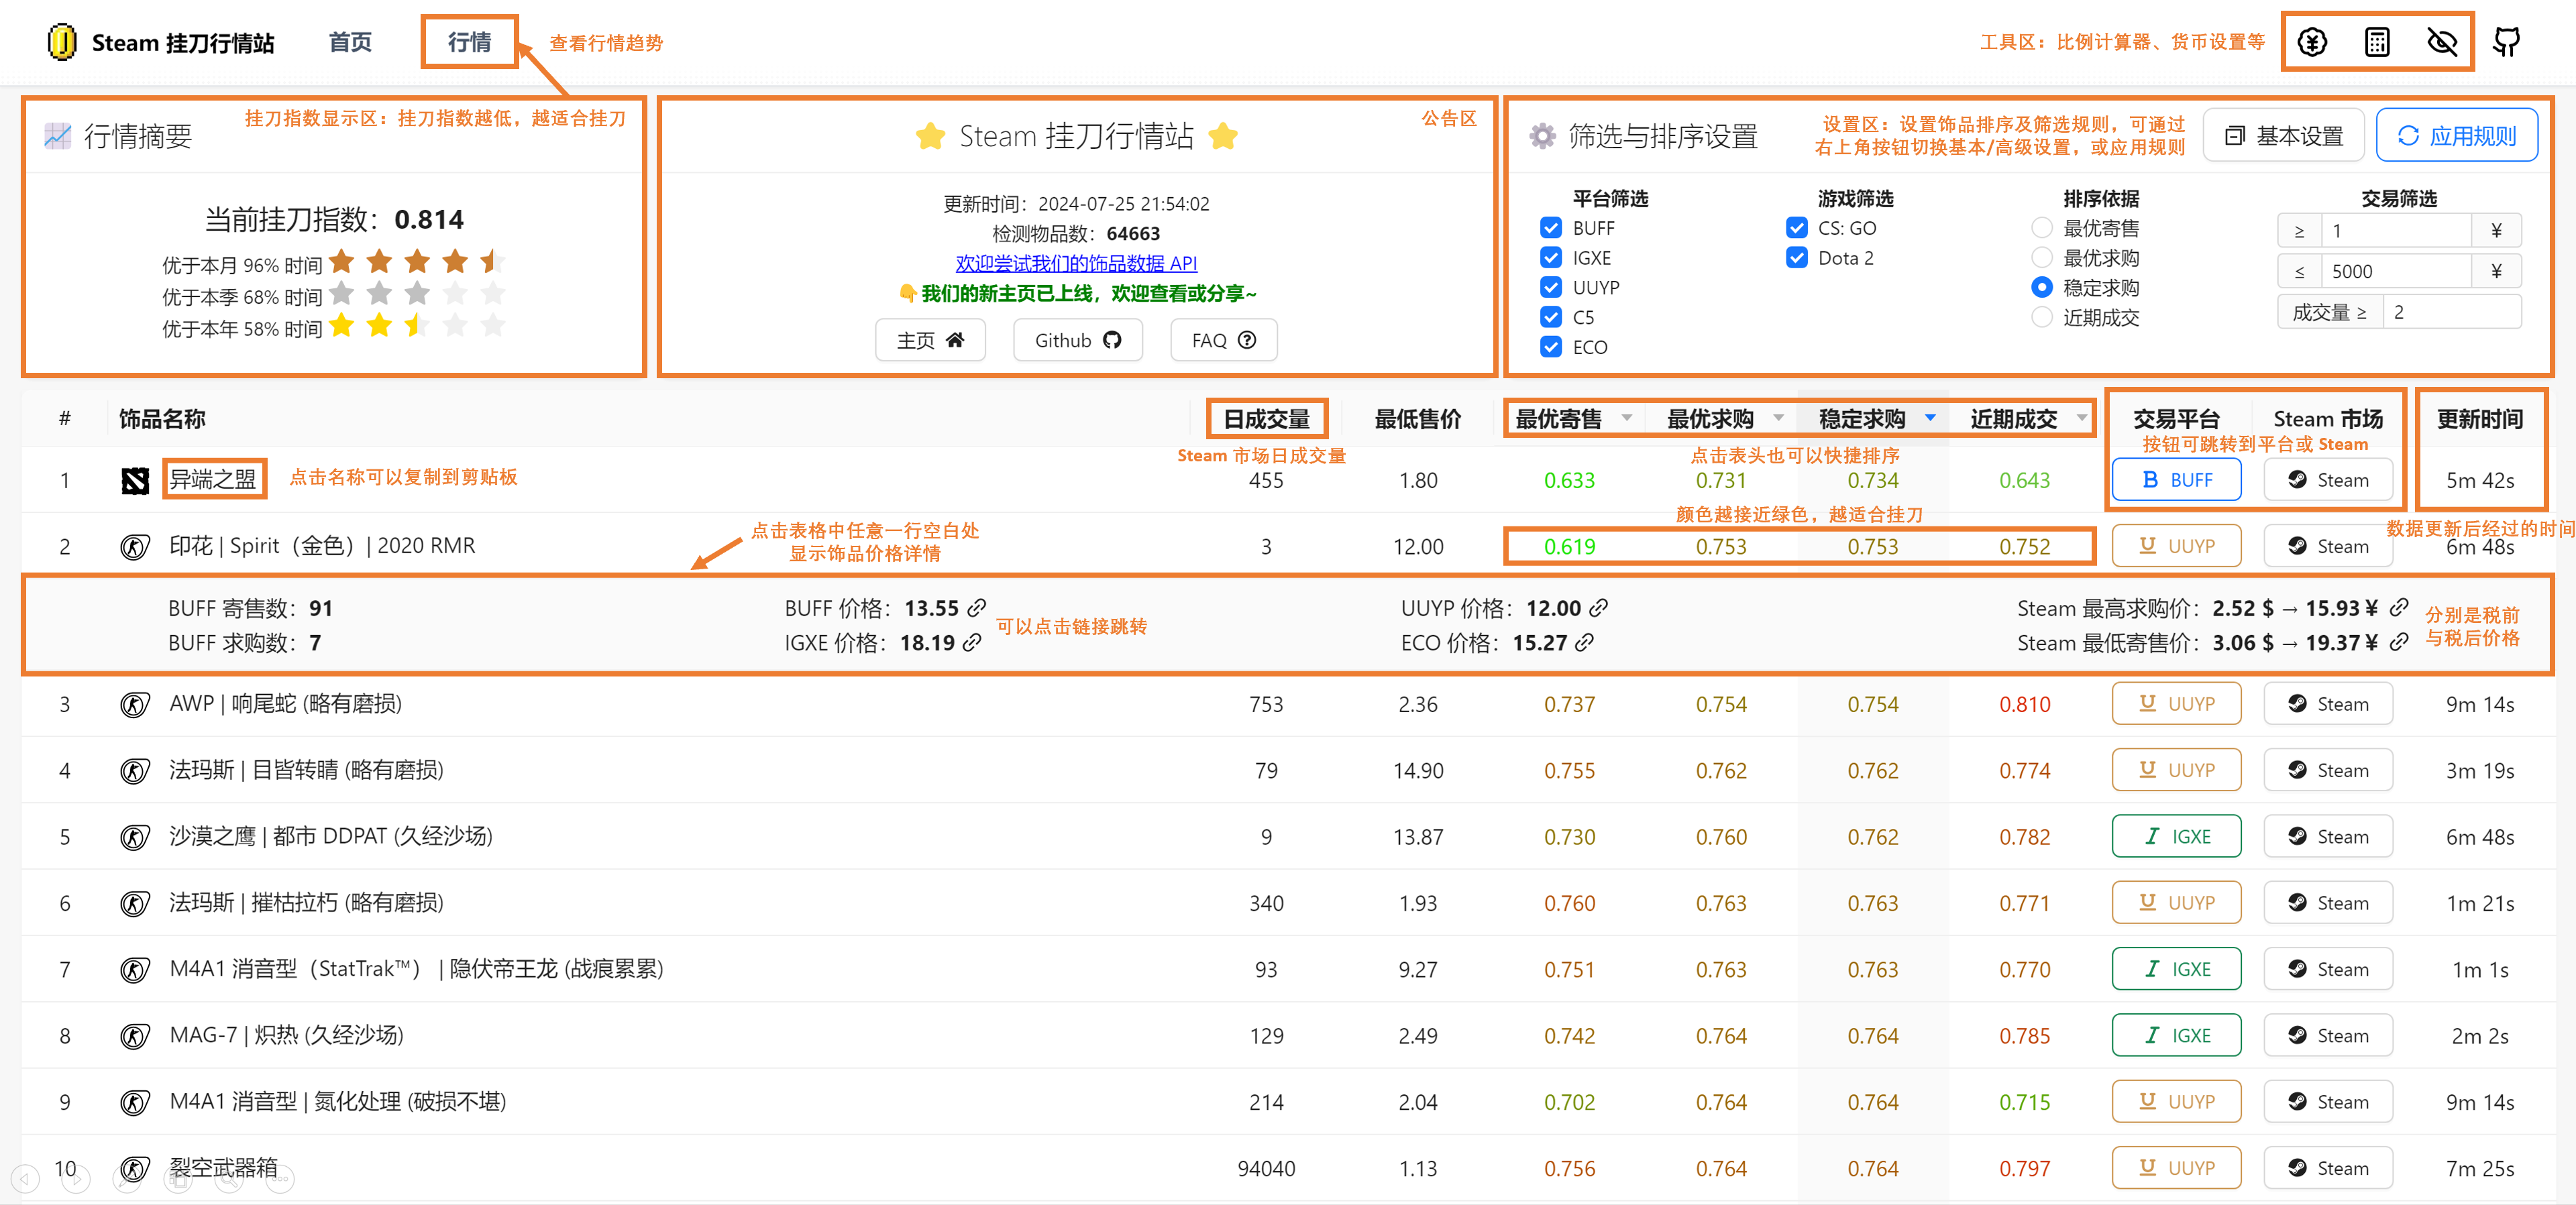Edit minimum price field showing 1
The image size is (2576, 1205).
(x=2395, y=231)
